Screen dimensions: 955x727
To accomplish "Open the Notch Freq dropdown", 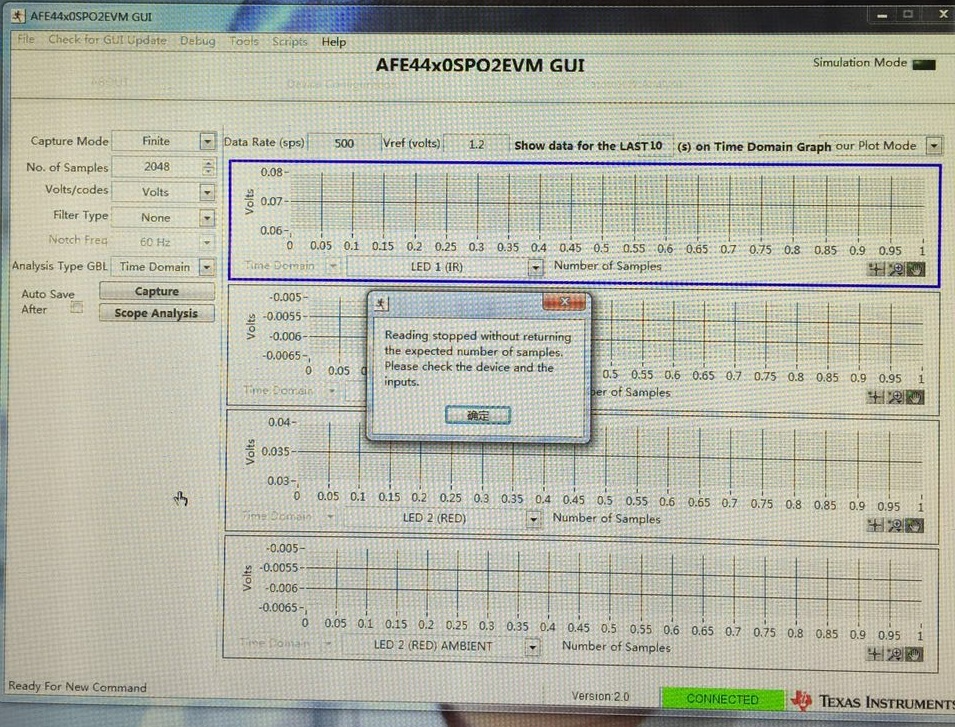I will 208,242.
